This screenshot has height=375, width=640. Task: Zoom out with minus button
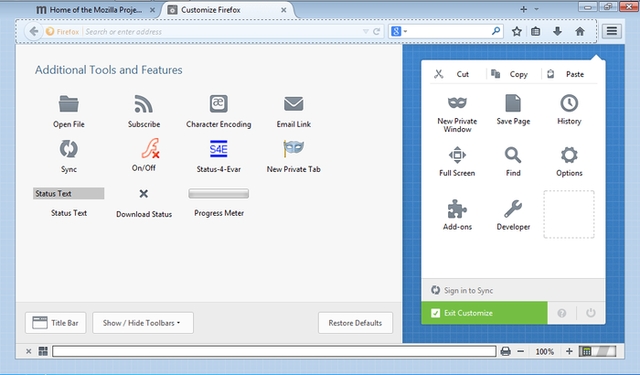(x=520, y=351)
